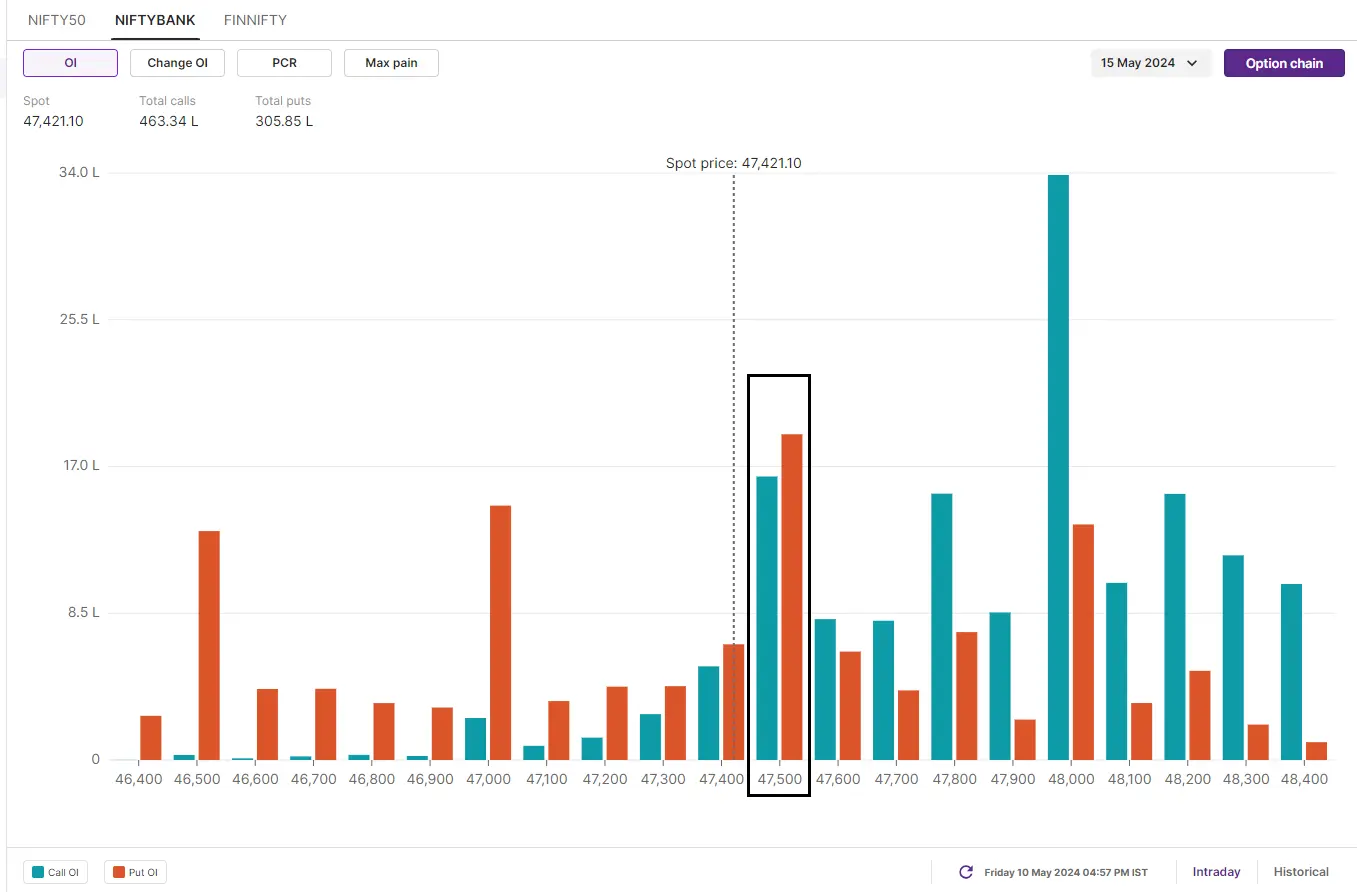Screen dimensions: 1357x892
Task: Switch to Historical data
Action: [x=1301, y=872]
